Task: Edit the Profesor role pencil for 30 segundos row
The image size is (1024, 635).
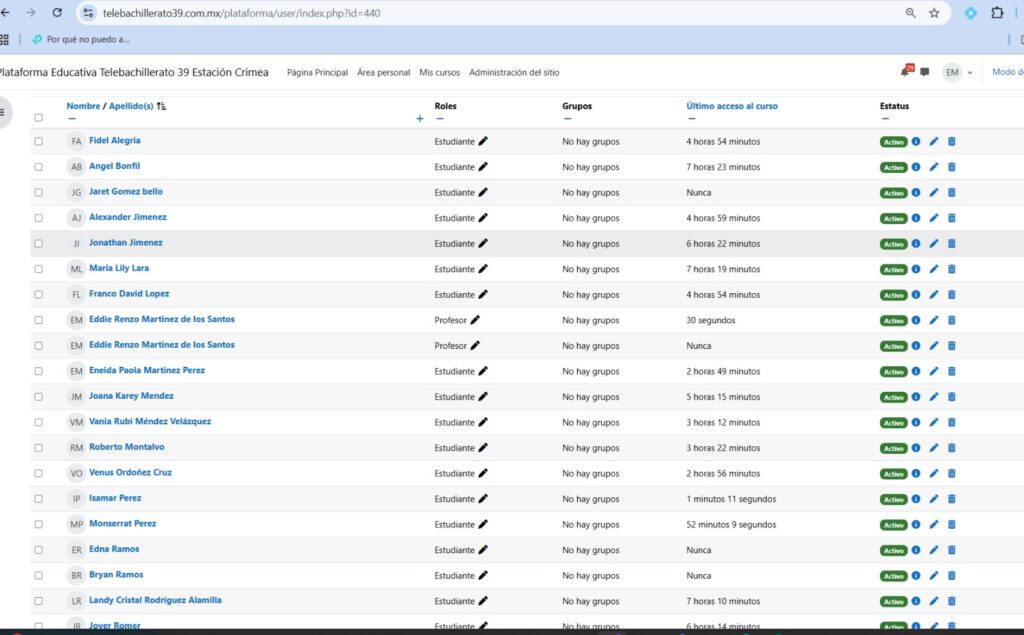Action: (475, 320)
